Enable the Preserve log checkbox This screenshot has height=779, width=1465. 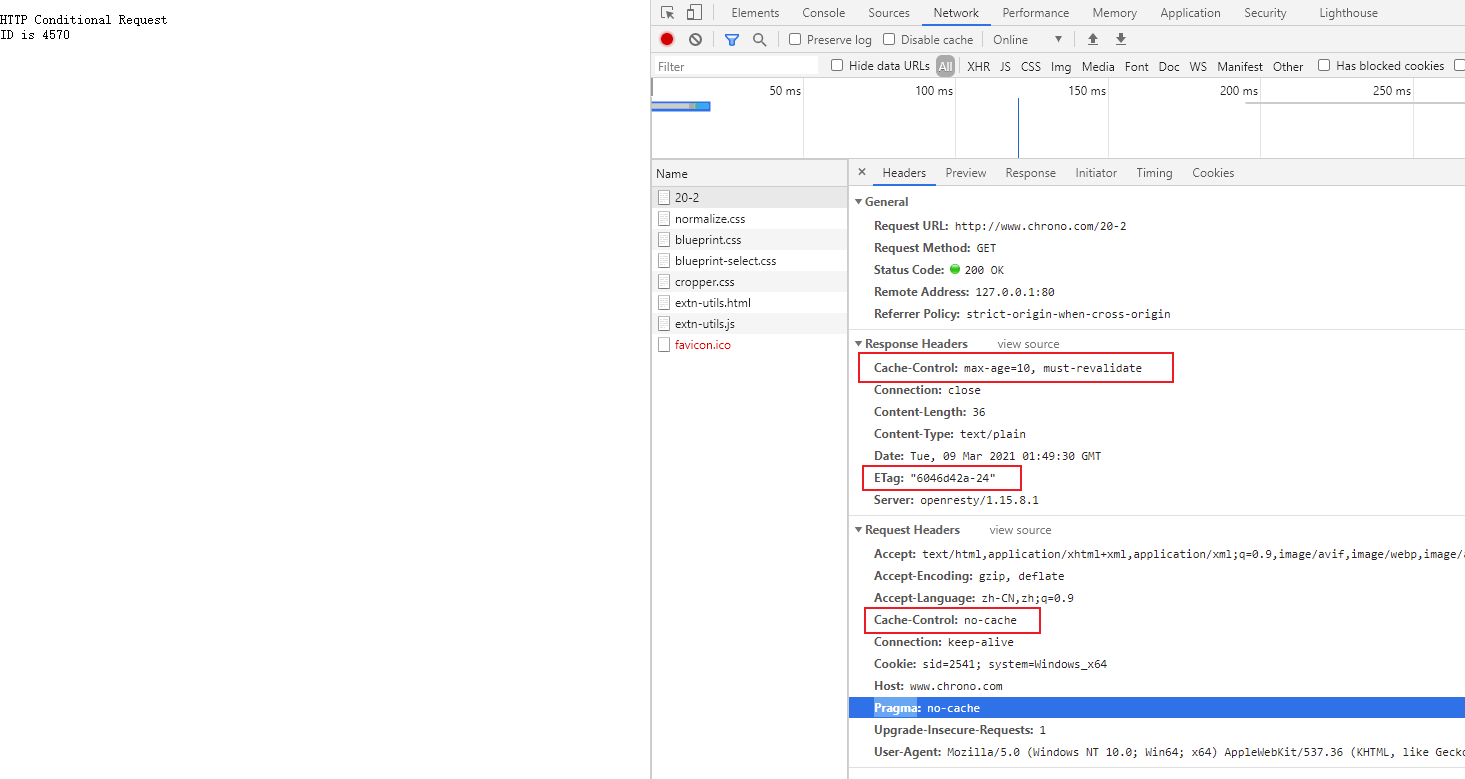click(795, 39)
